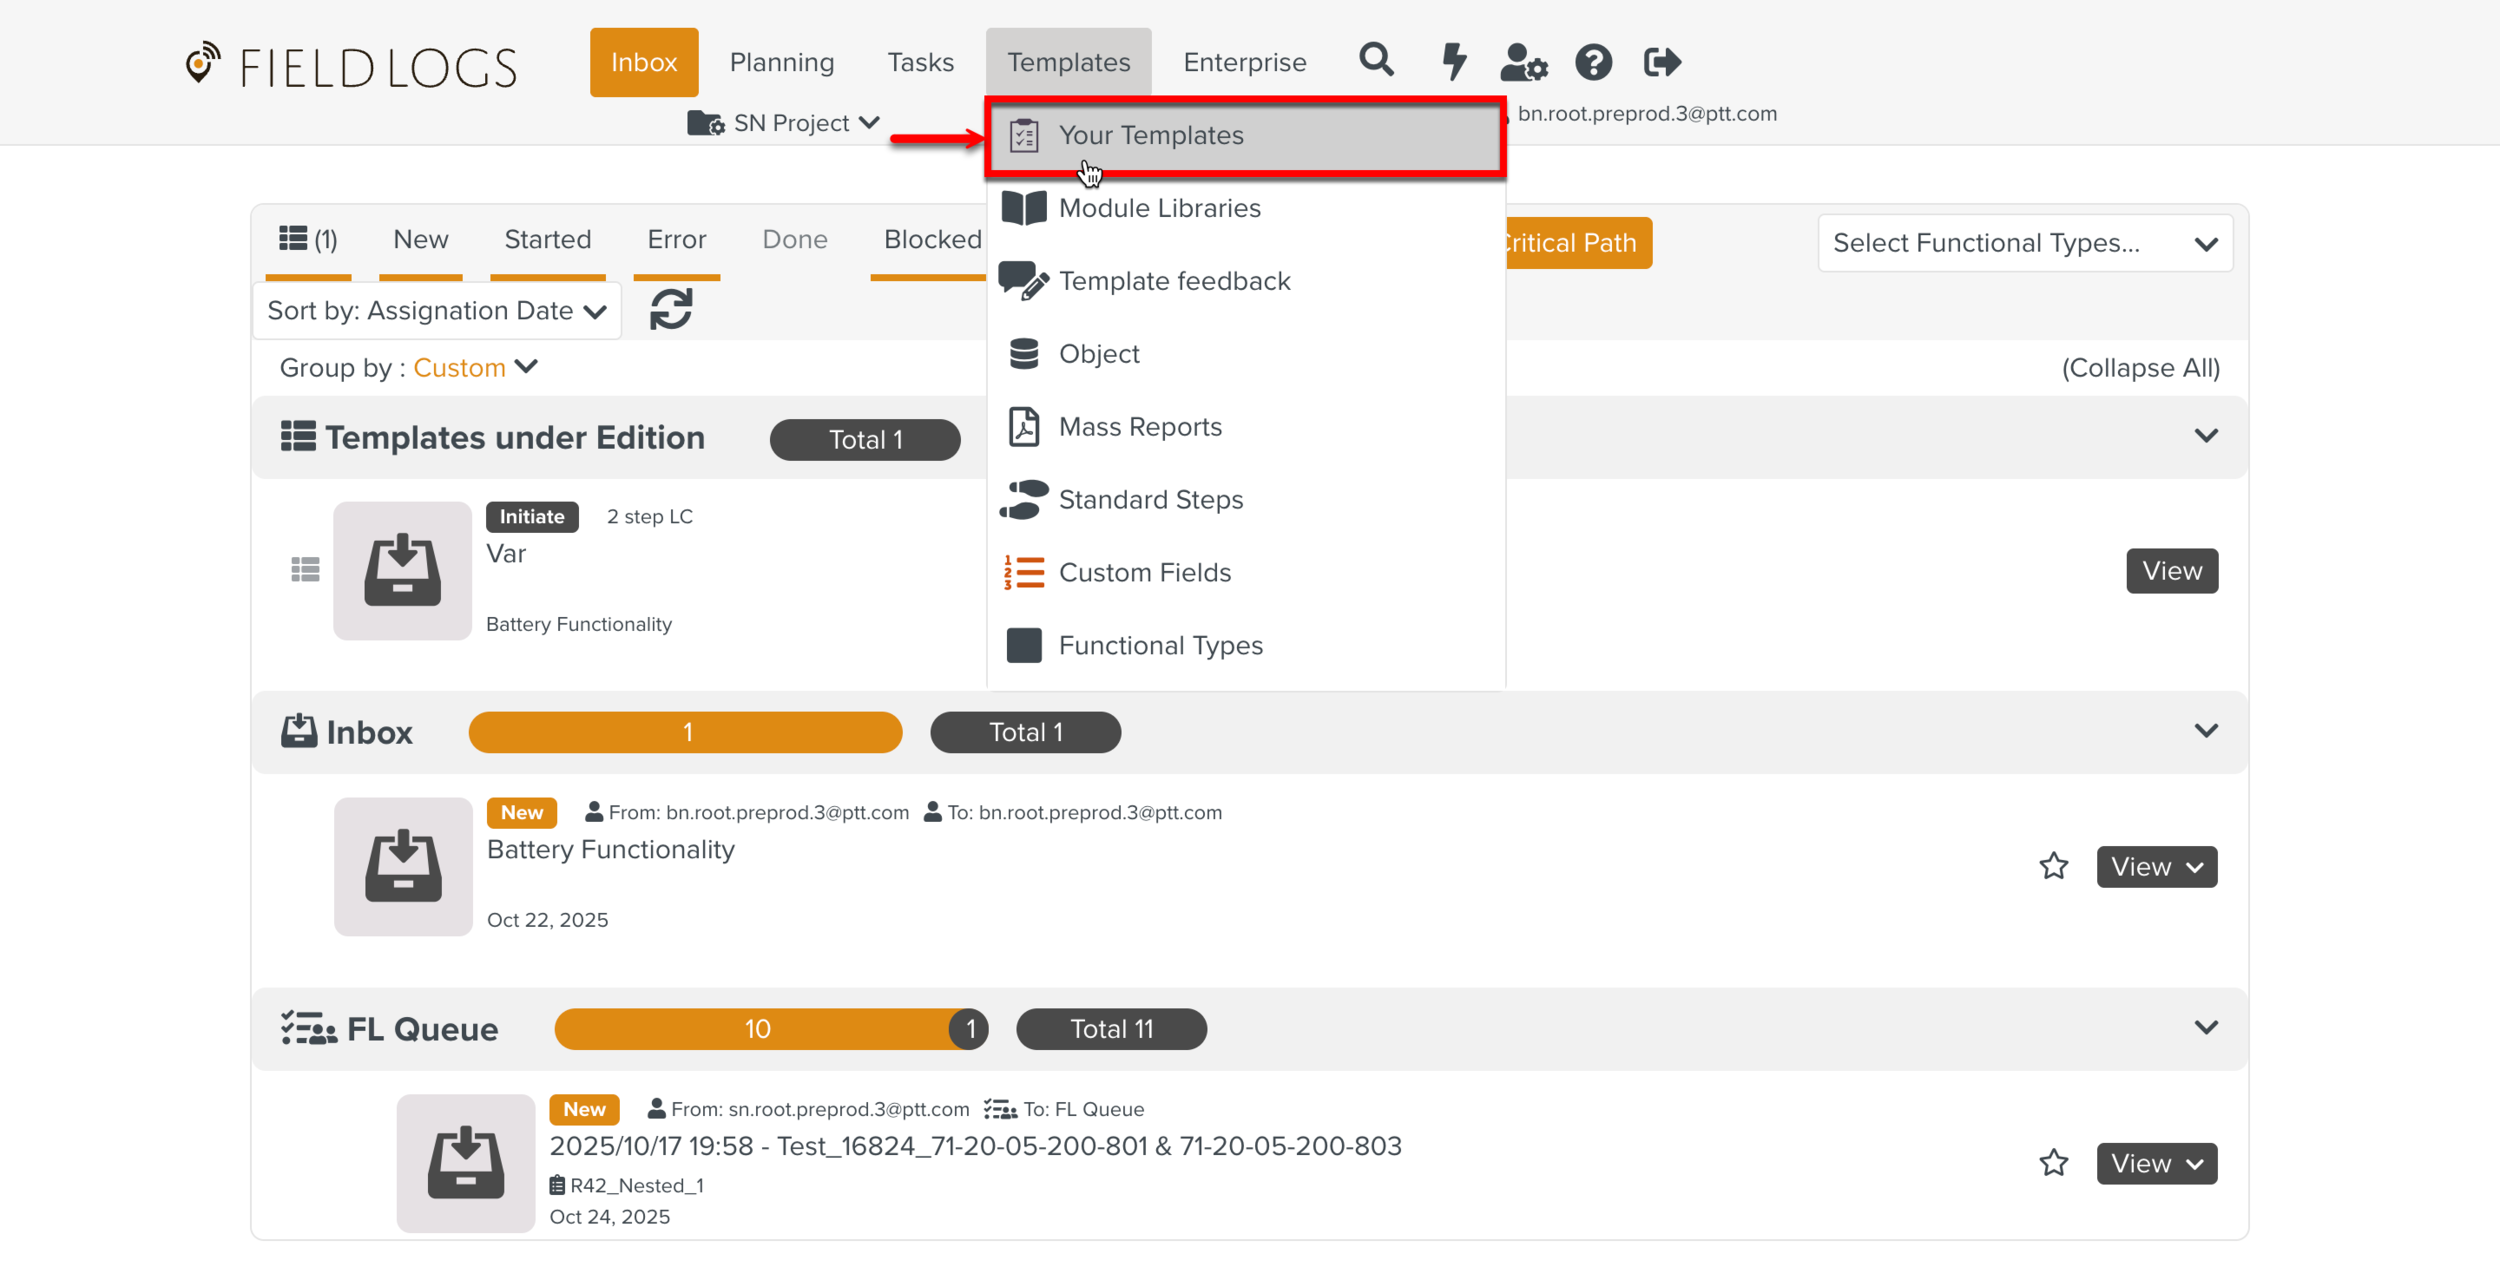Click the Collapse All link
2500x1267 pixels.
[2140, 368]
